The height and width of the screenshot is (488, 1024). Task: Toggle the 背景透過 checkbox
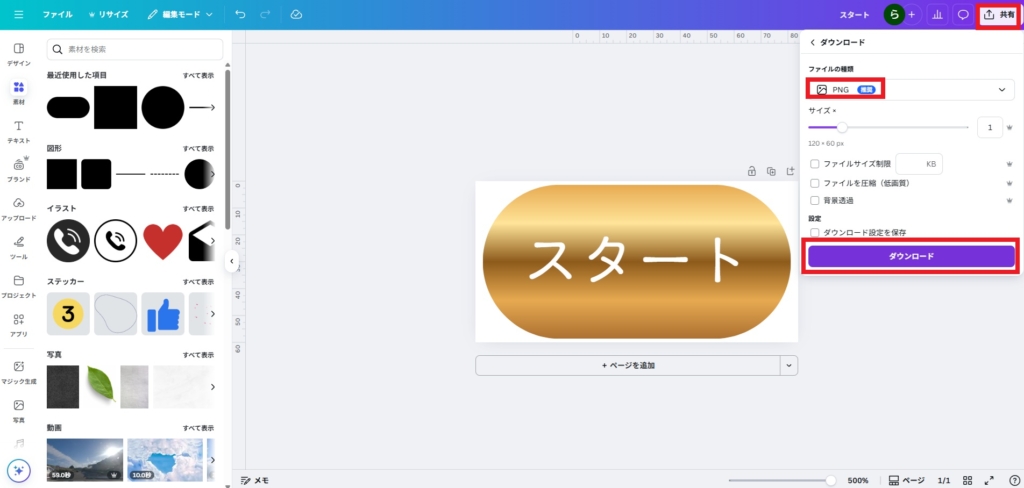(x=815, y=201)
